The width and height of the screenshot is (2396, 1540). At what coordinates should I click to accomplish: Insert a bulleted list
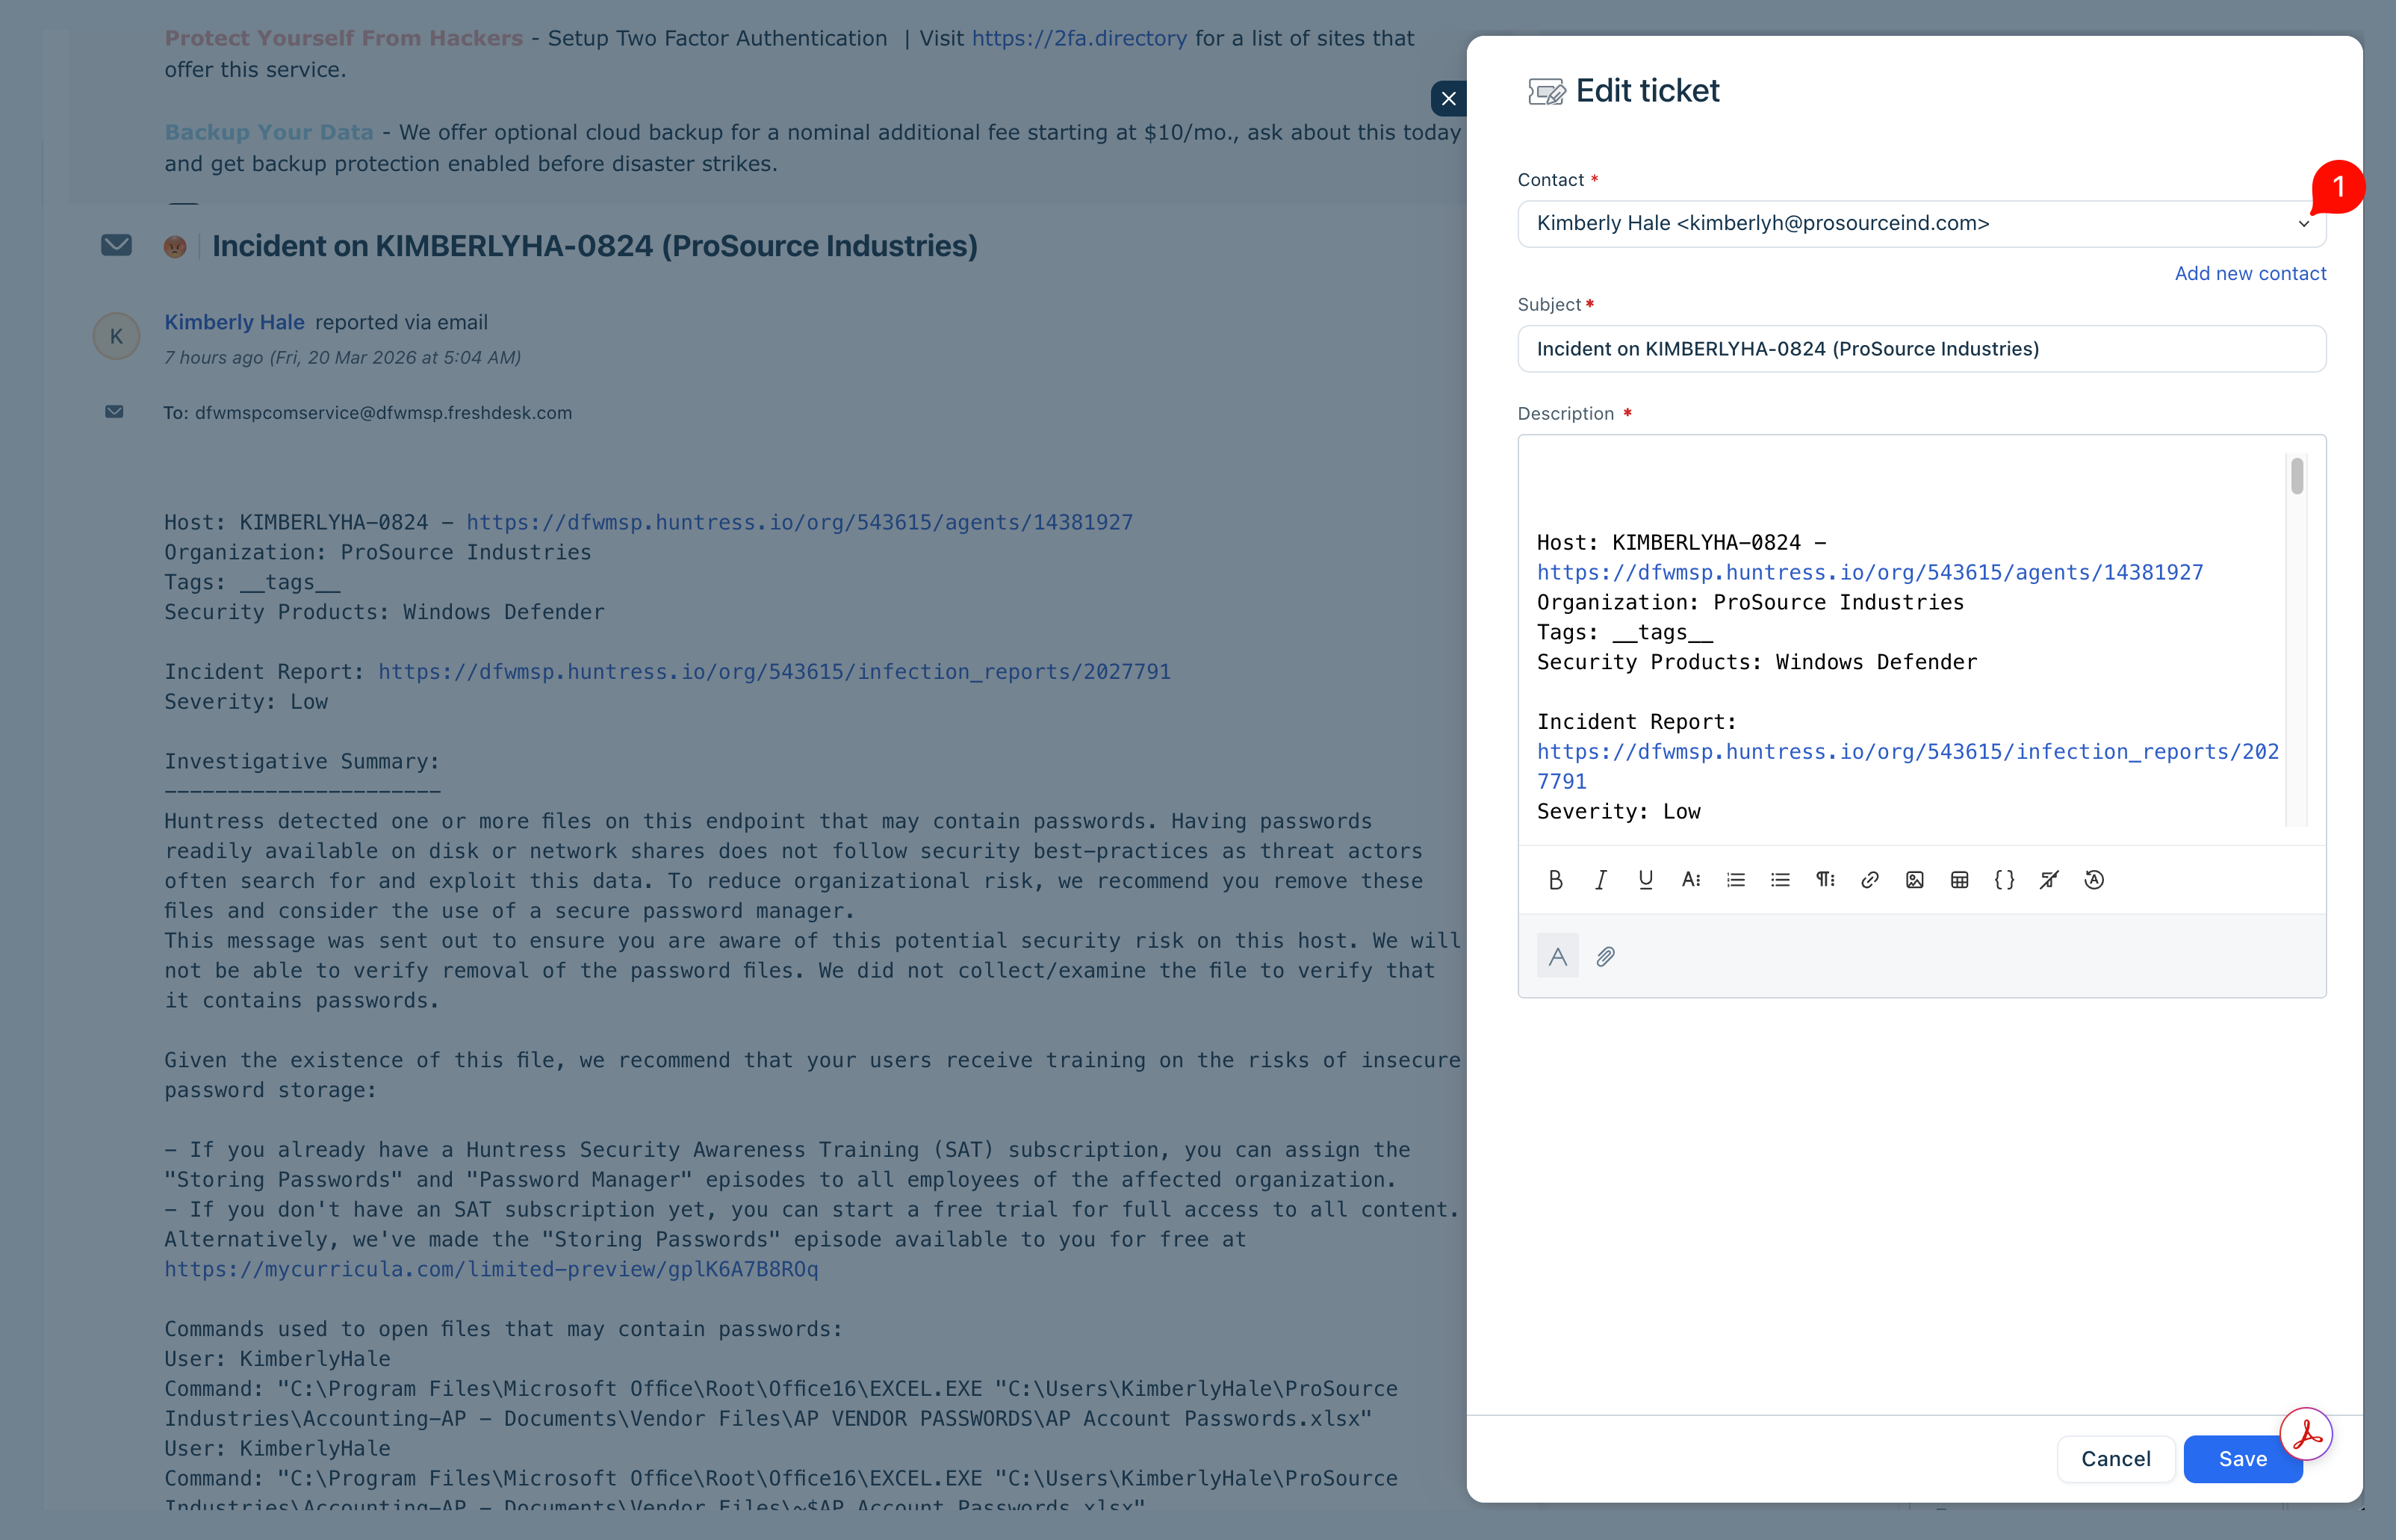tap(1780, 880)
